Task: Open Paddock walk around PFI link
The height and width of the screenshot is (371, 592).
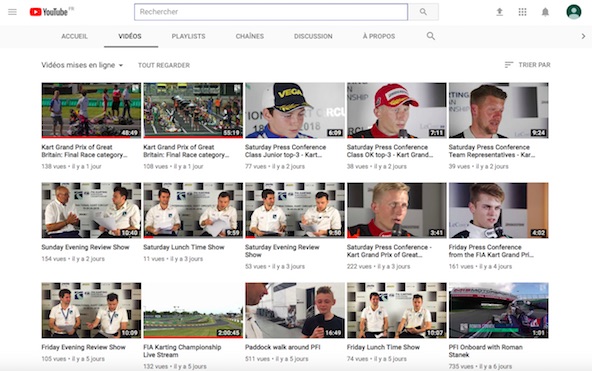Action: pos(282,347)
